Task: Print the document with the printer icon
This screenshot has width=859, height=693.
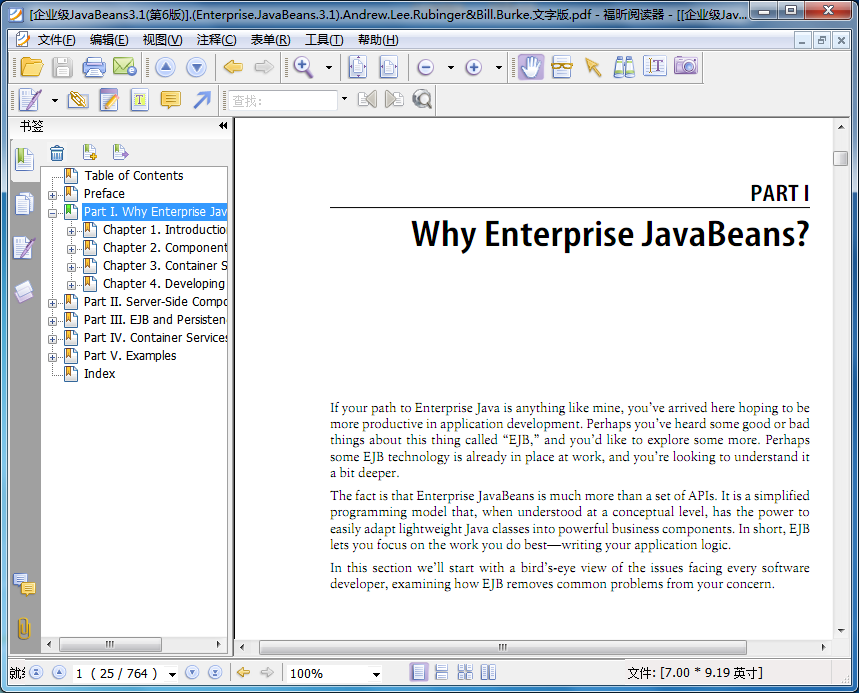Action: point(94,67)
